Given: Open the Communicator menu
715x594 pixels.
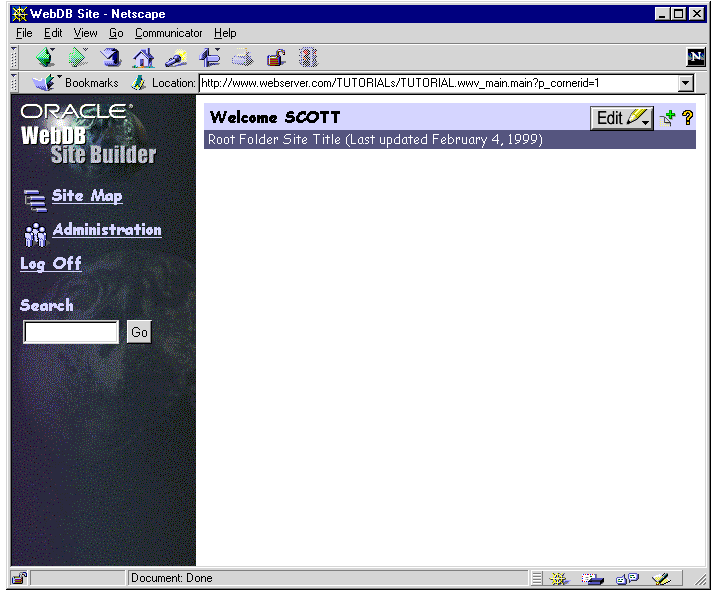Looking at the screenshot, I should 168,33.
